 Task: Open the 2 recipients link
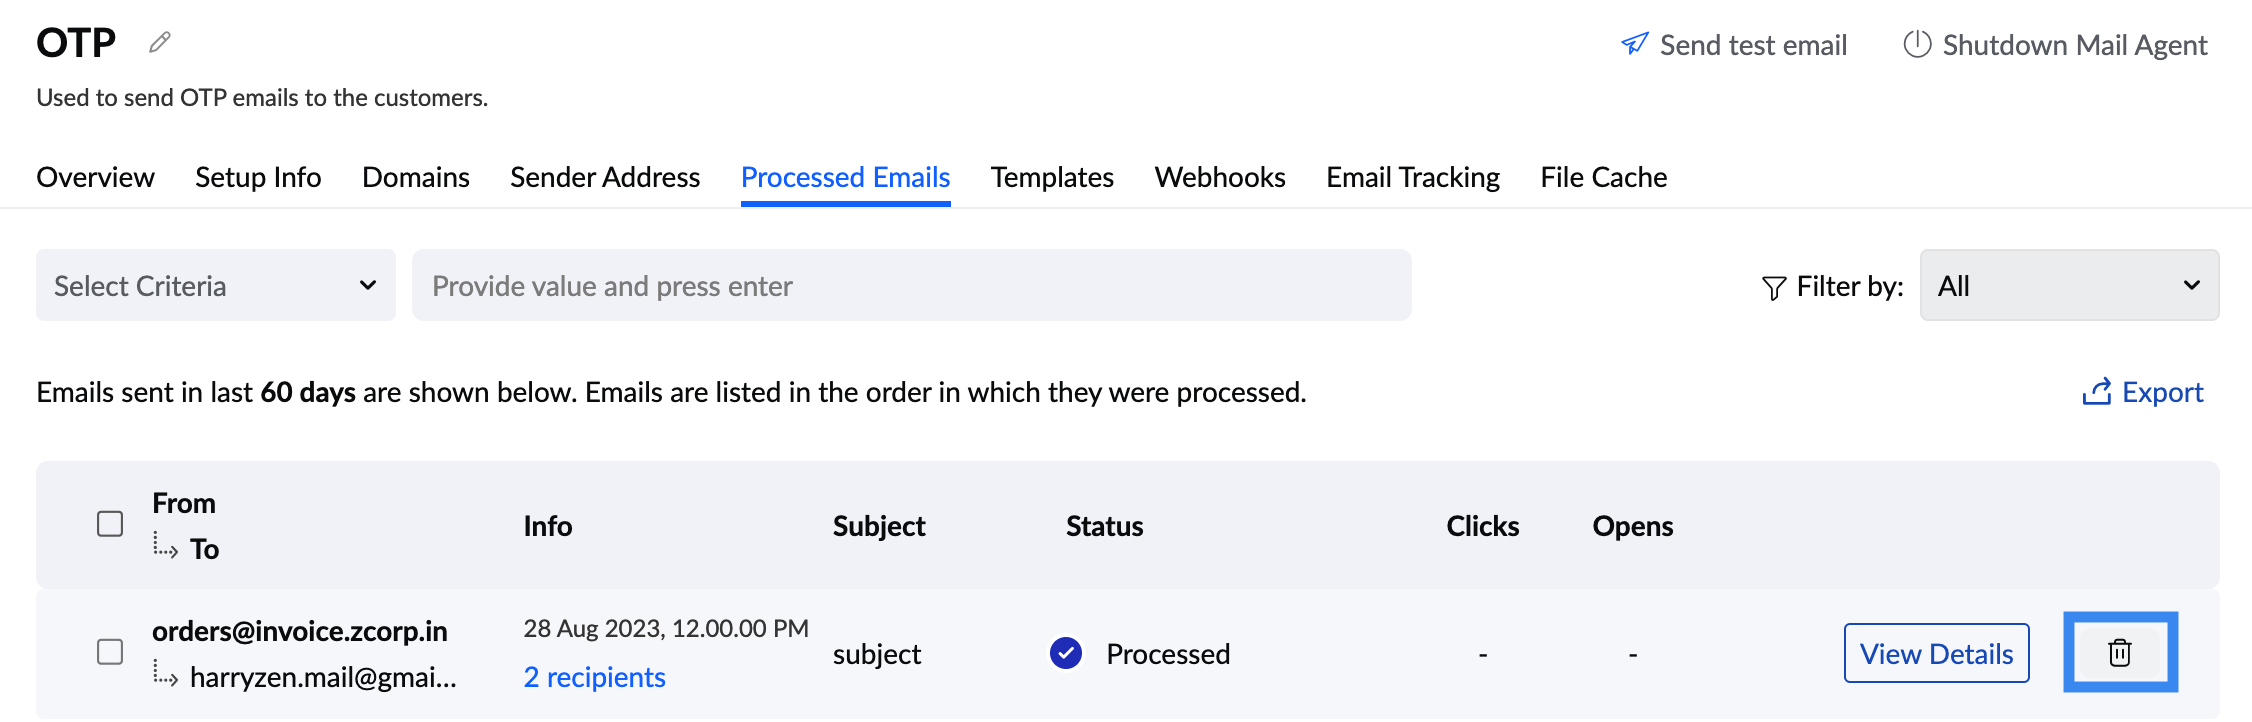coord(594,677)
